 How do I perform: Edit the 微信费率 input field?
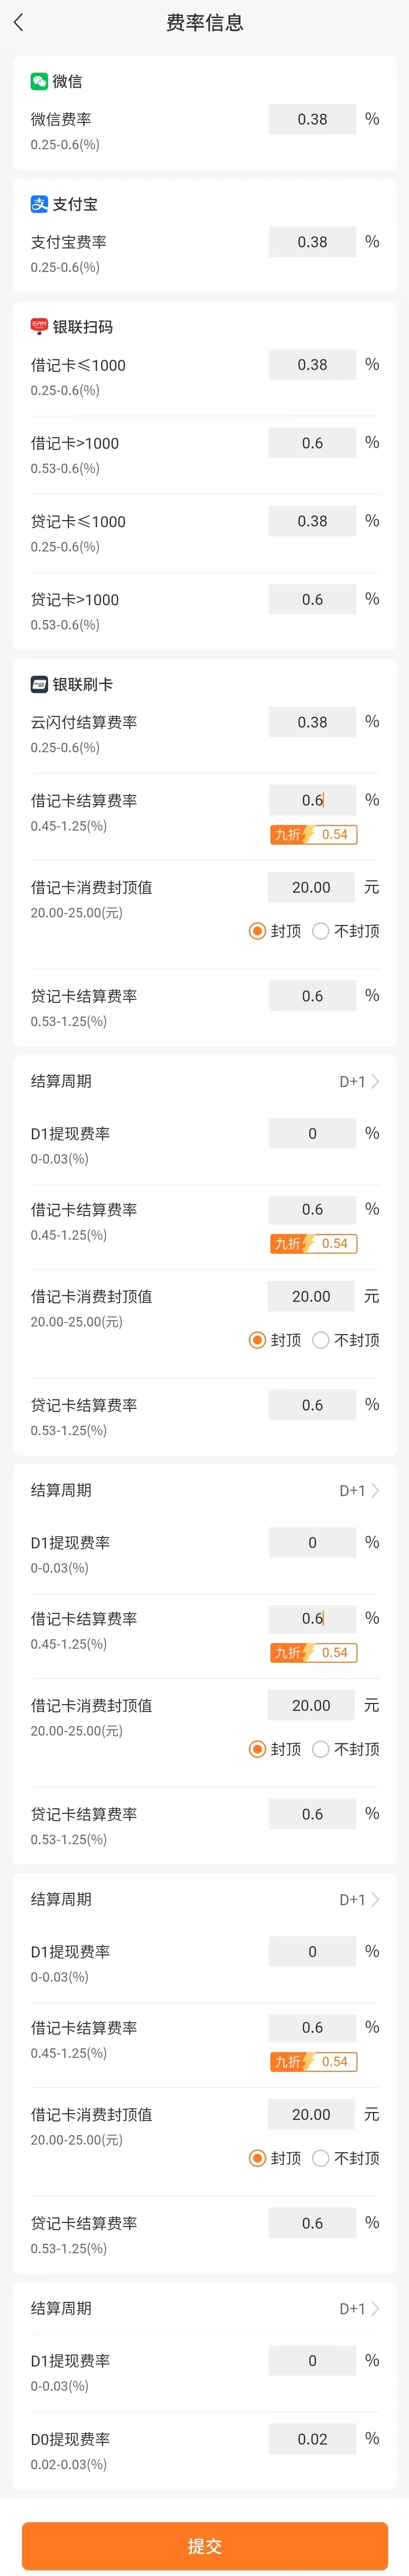[312, 119]
